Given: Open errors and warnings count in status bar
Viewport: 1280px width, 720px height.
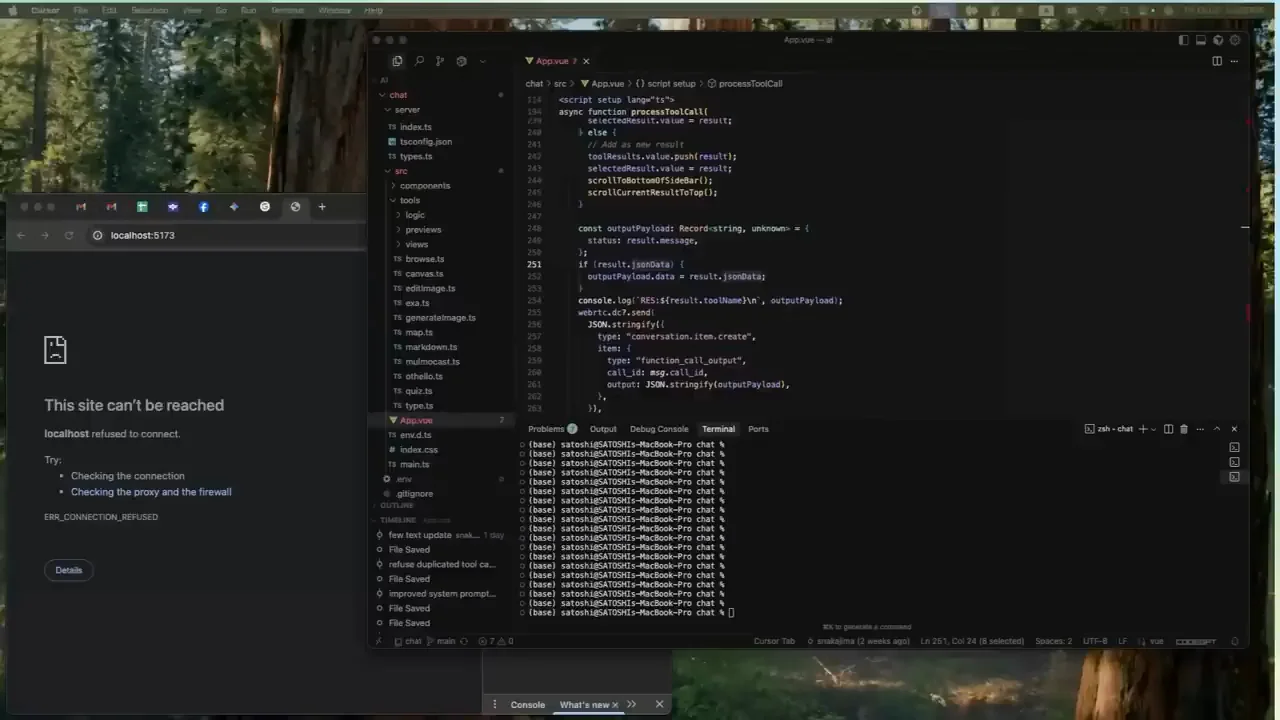Looking at the screenshot, I should click(495, 641).
